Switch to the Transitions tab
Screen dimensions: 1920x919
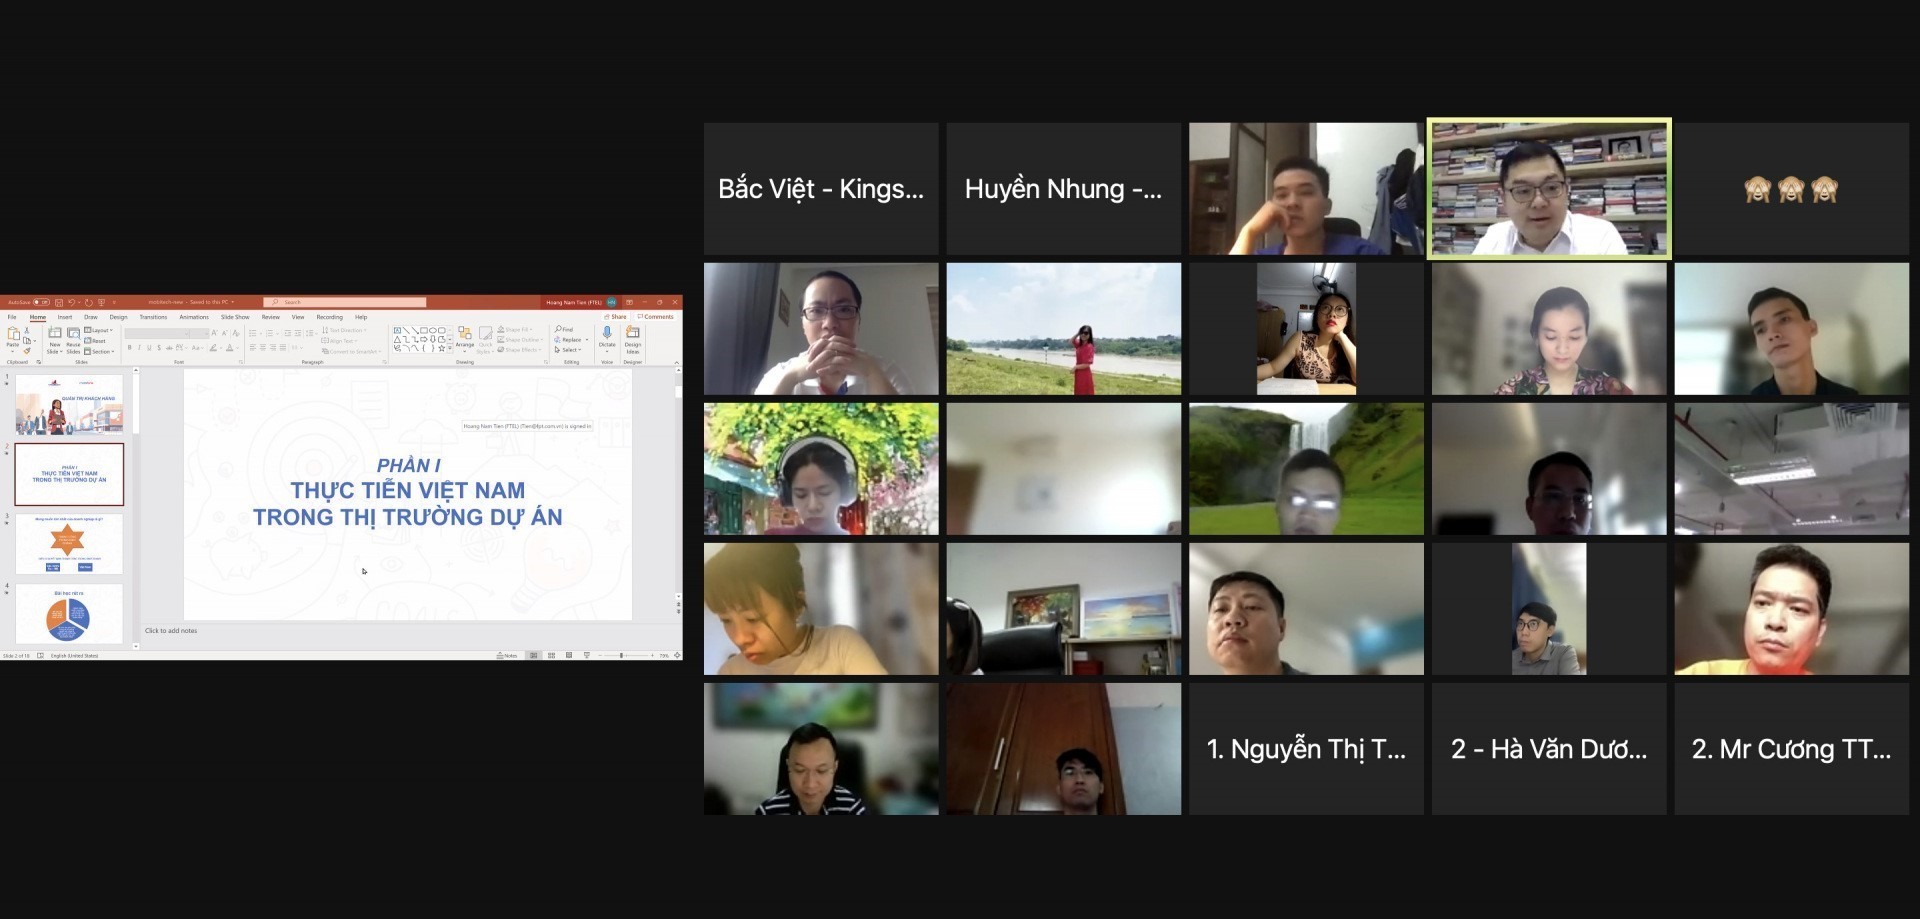(x=153, y=317)
